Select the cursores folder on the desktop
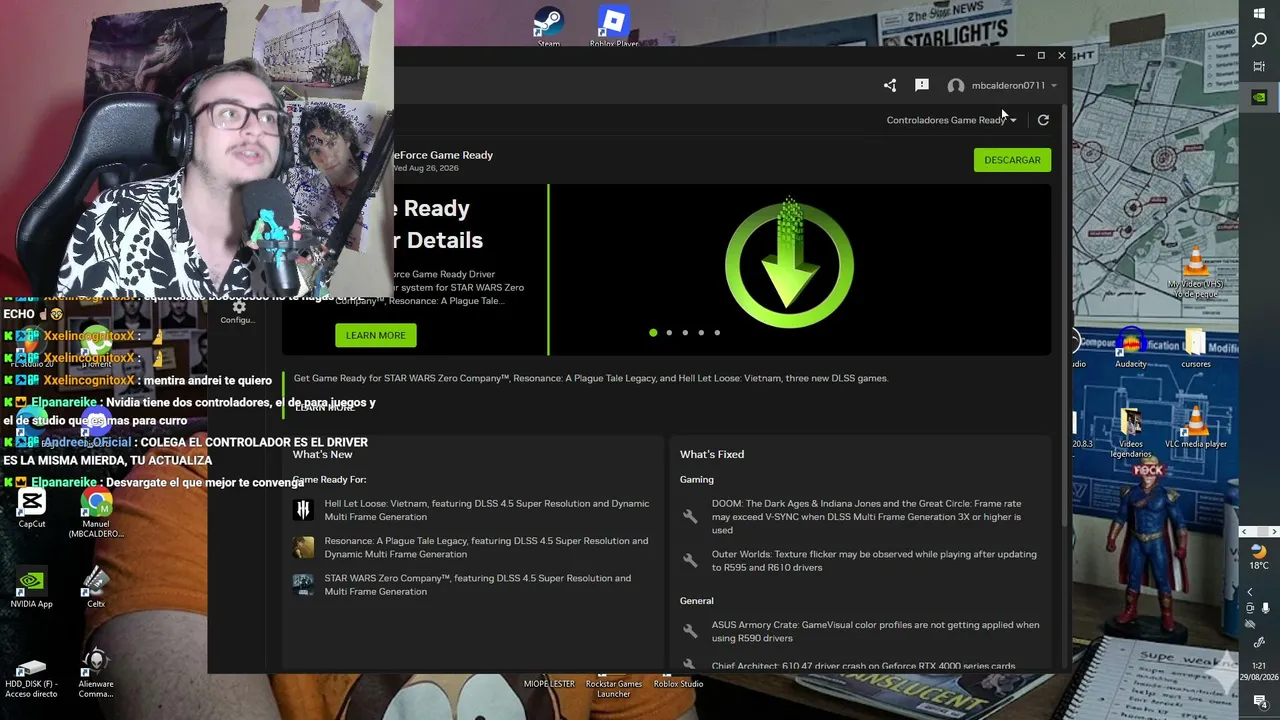 (1196, 350)
